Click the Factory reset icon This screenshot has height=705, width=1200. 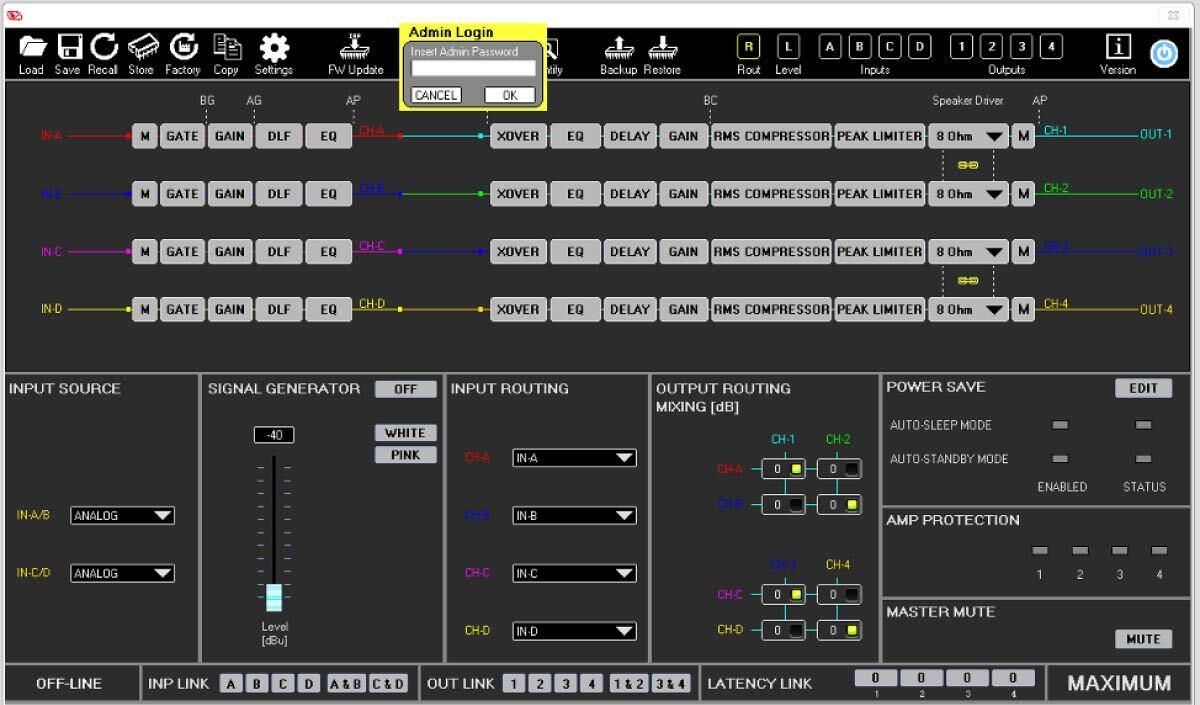(x=183, y=48)
